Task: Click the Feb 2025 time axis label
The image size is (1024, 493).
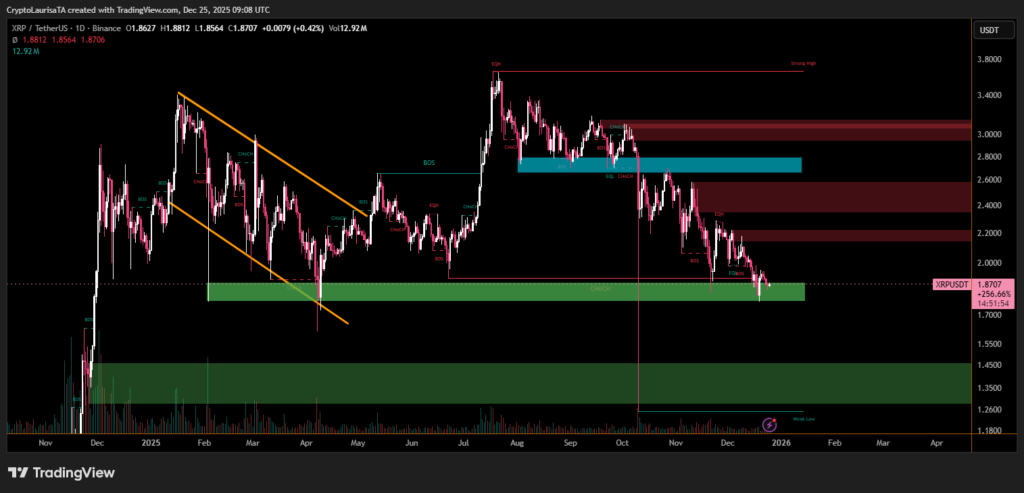Action: 203,441
